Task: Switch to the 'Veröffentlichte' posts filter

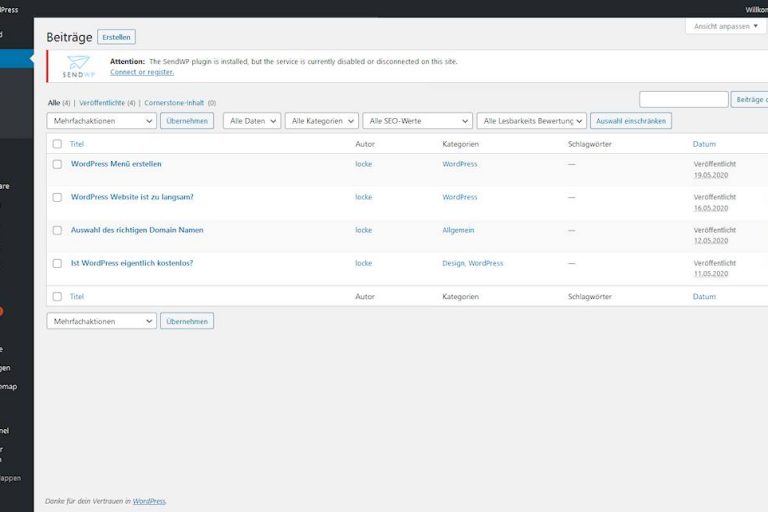Action: tap(106, 102)
